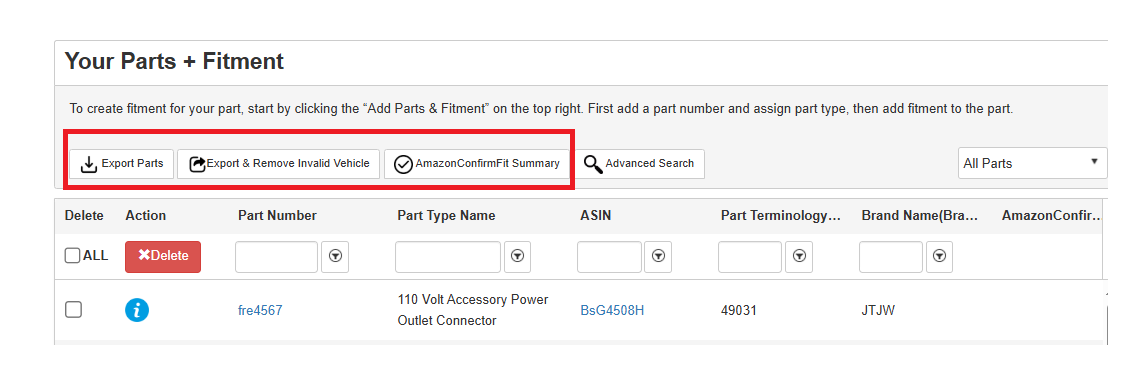Sort by Part Number column header
Screen dimensions: 1124x375
(x=277, y=216)
